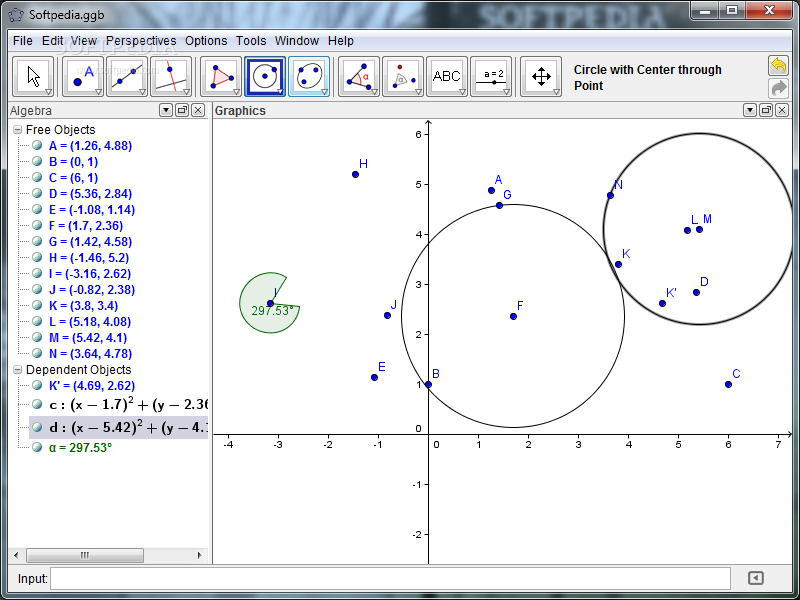Open the View menu
Image resolution: width=800 pixels, height=600 pixels.
pos(84,41)
